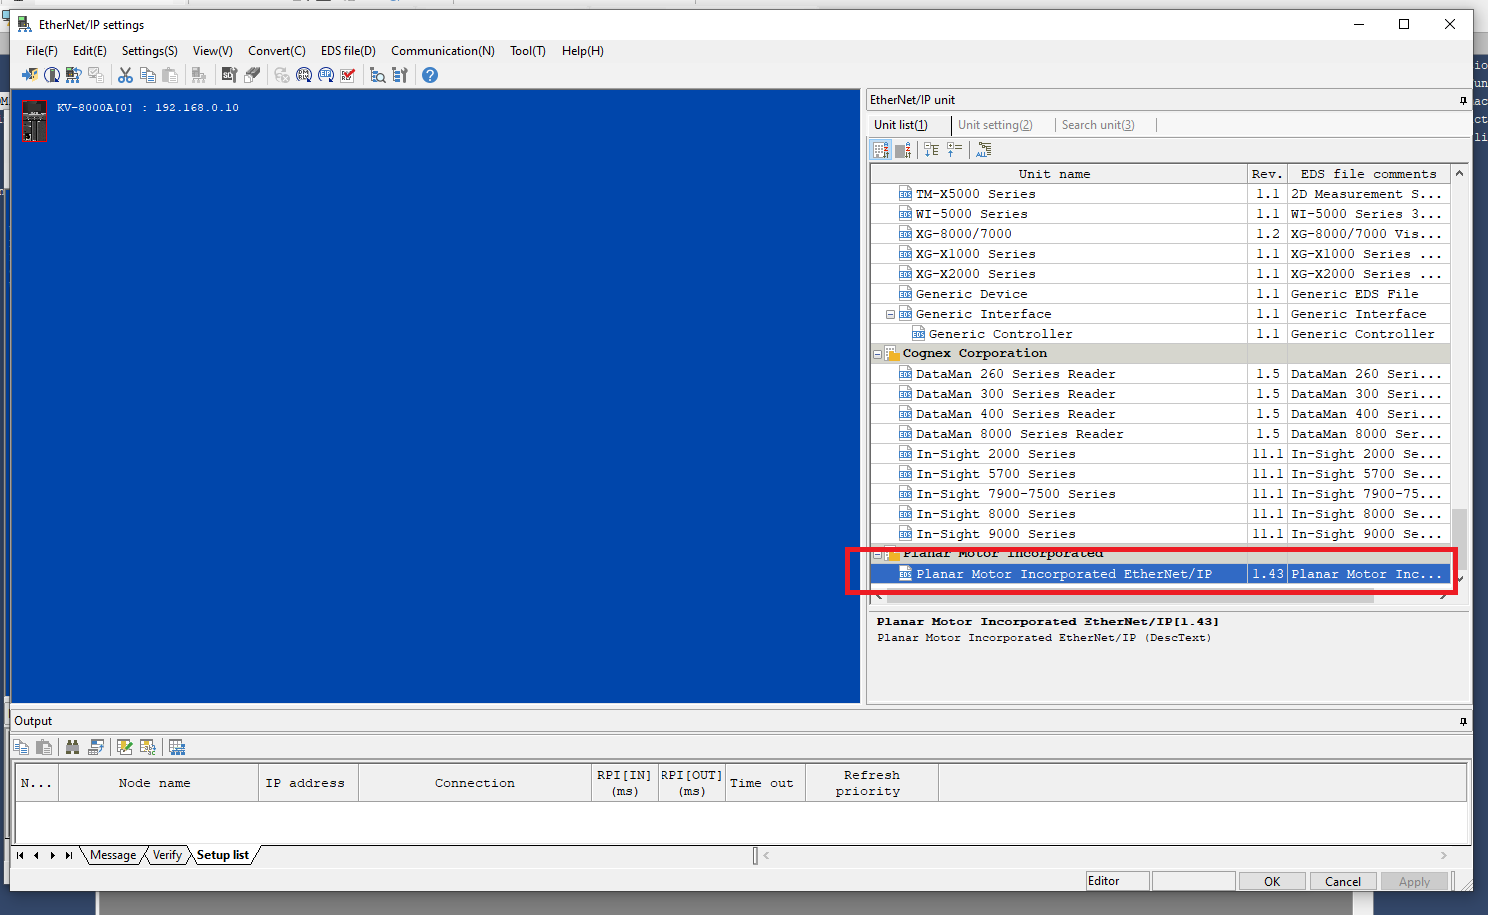Screen dimensions: 1488x915
Task: Sort units by manufacturer using the sort icon
Action: pos(881,149)
